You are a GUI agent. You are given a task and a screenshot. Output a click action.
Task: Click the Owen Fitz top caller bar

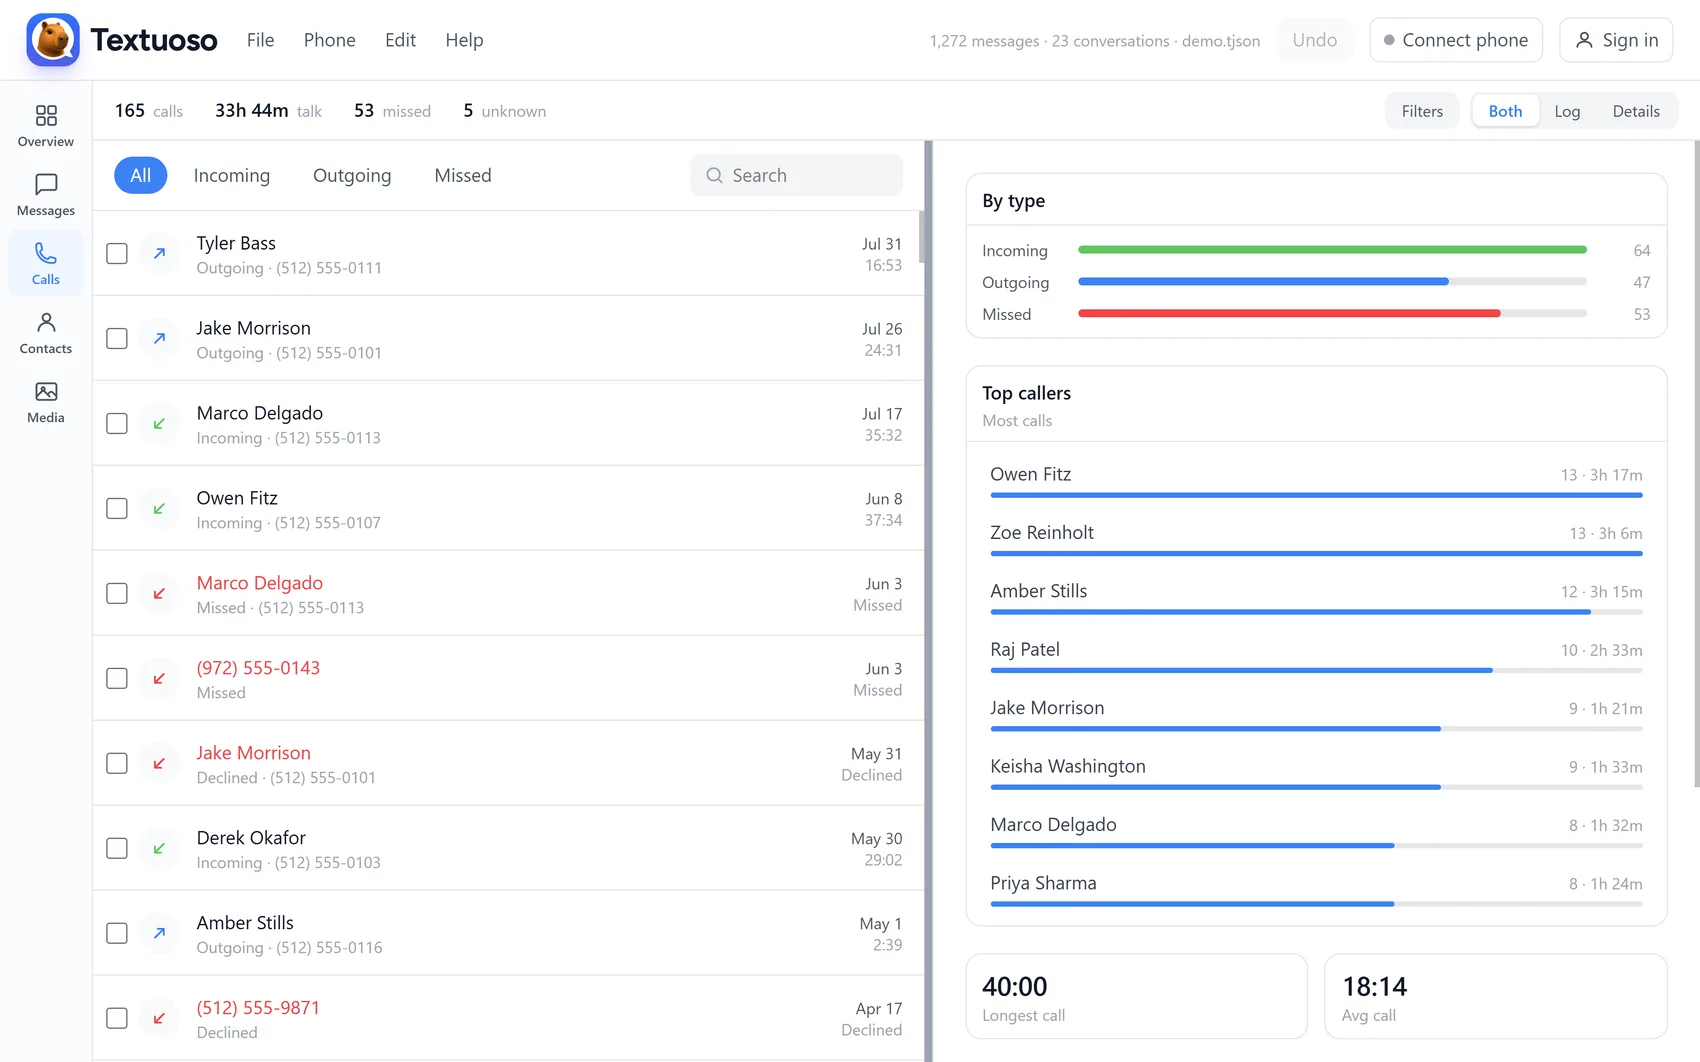tap(1316, 495)
